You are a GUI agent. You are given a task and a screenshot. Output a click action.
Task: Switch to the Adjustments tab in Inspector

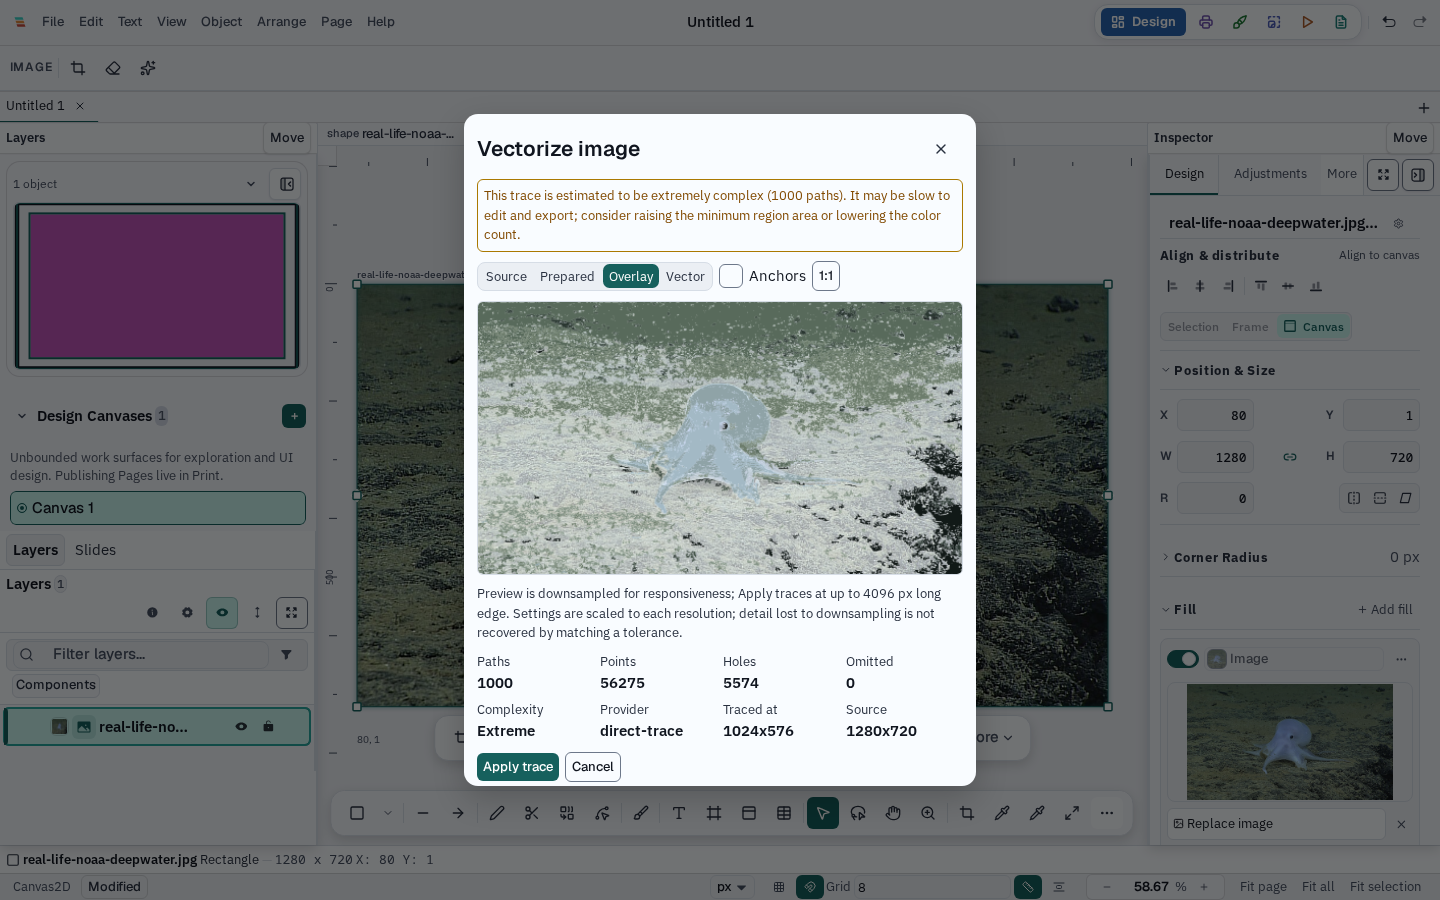coord(1270,174)
